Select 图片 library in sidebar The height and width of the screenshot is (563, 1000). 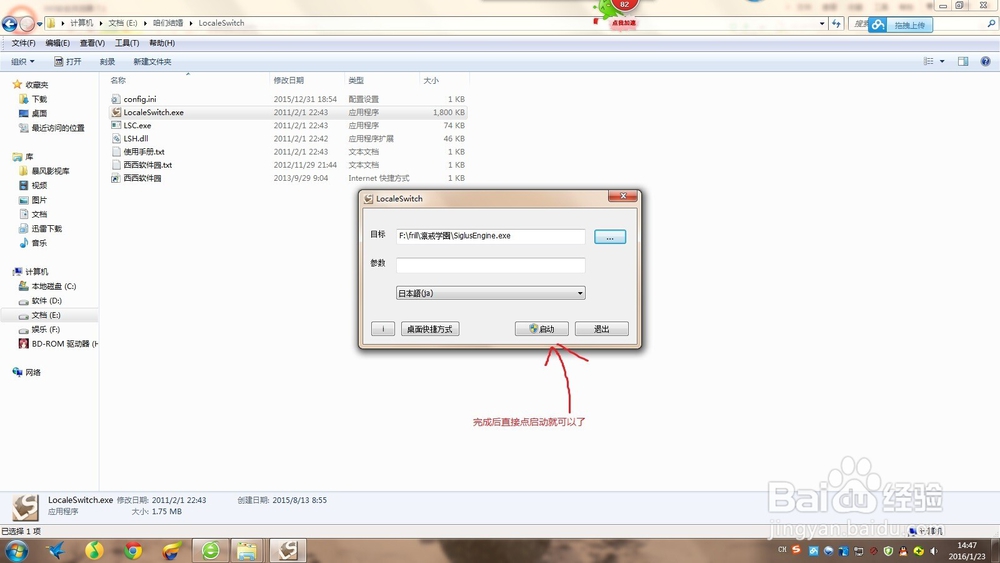click(39, 200)
